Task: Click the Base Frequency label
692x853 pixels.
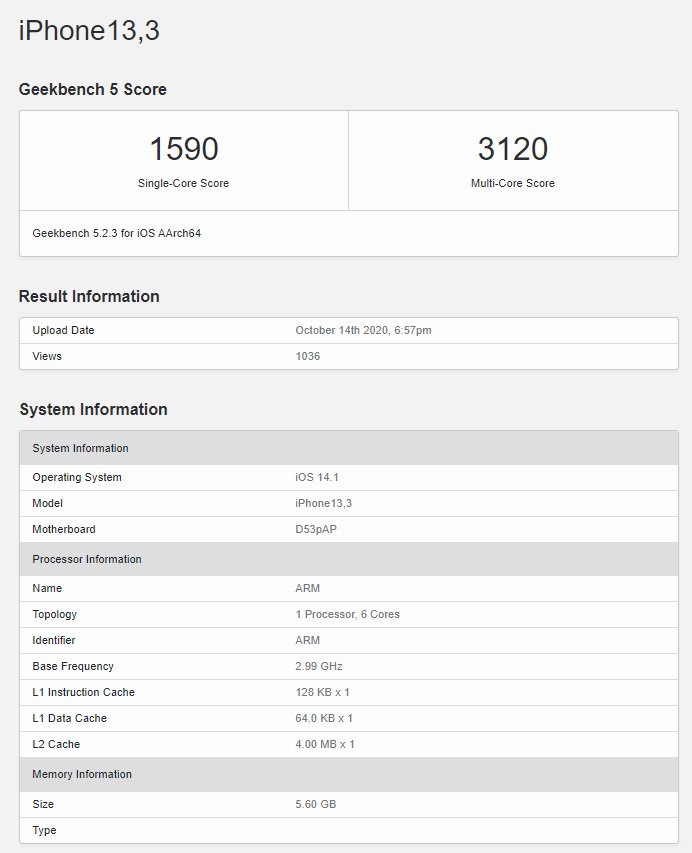Action: tap(73, 666)
